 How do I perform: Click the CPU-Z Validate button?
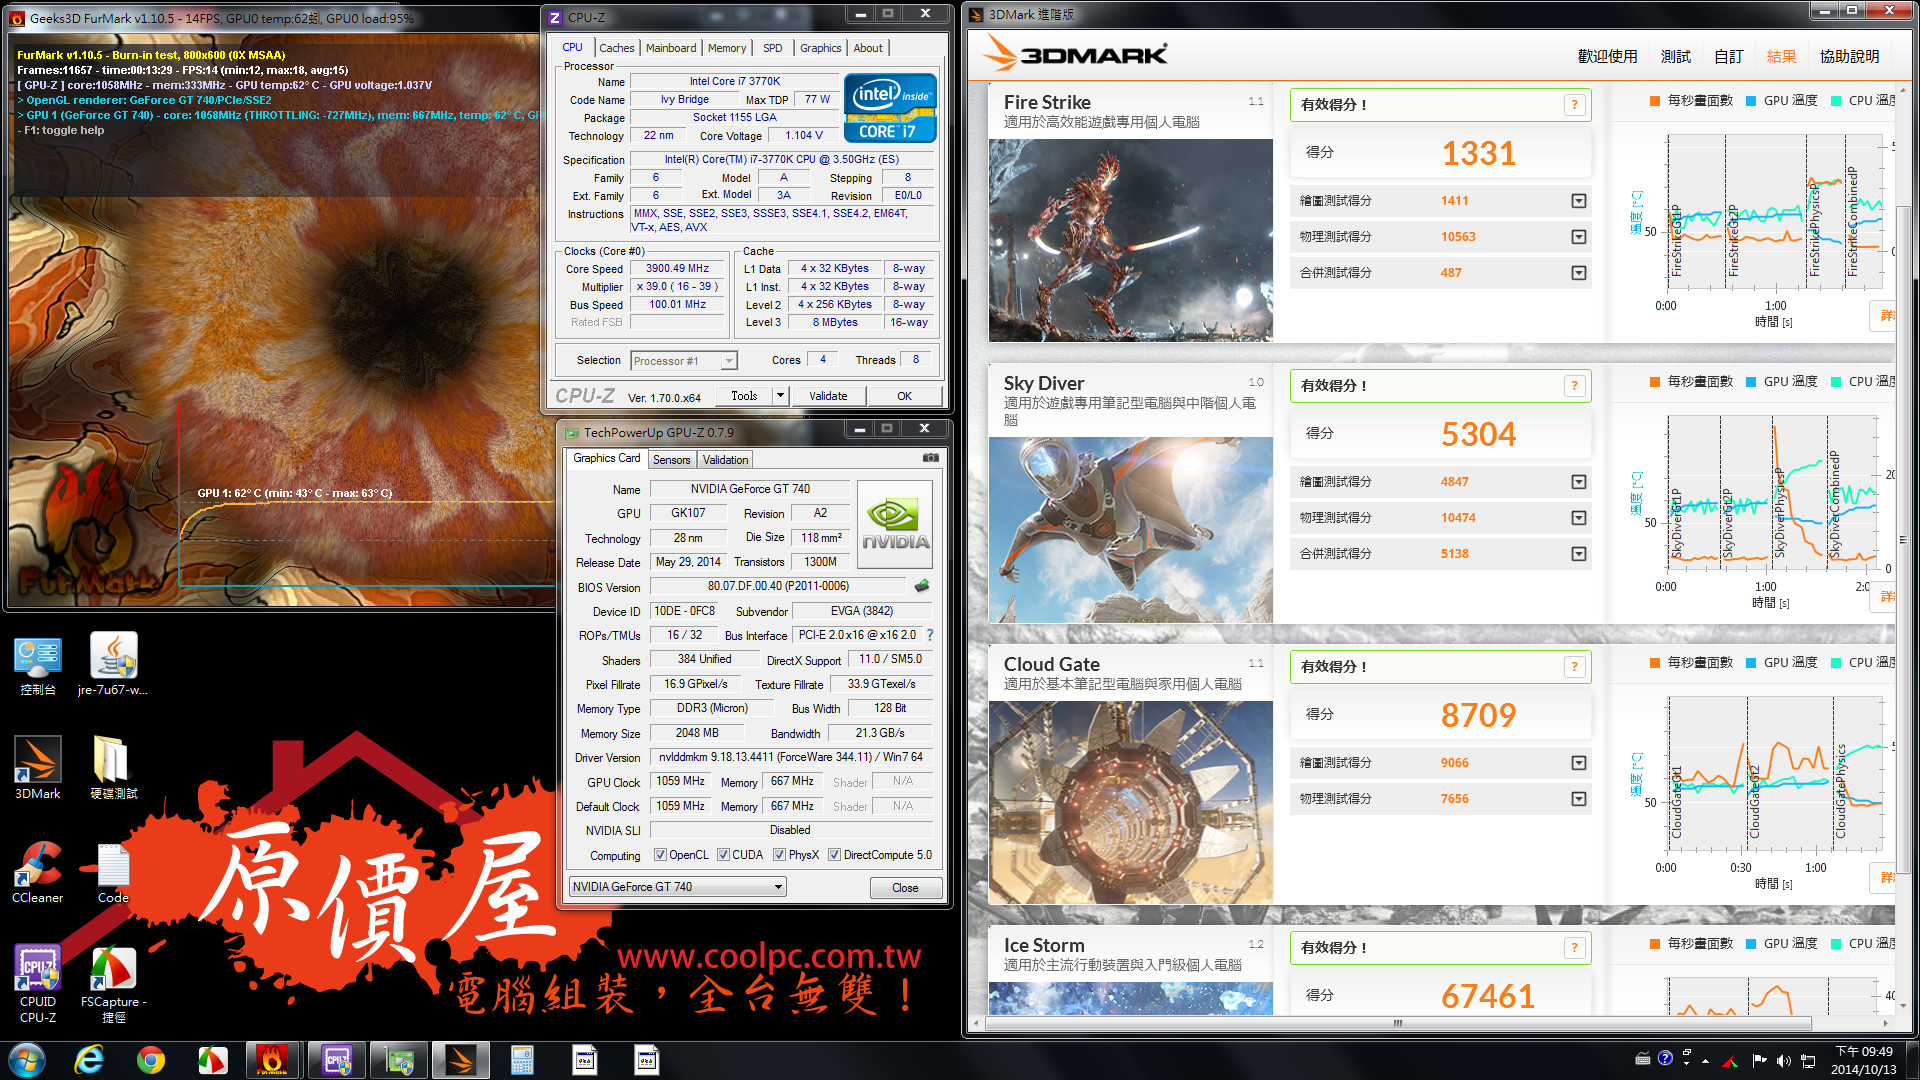click(x=828, y=396)
